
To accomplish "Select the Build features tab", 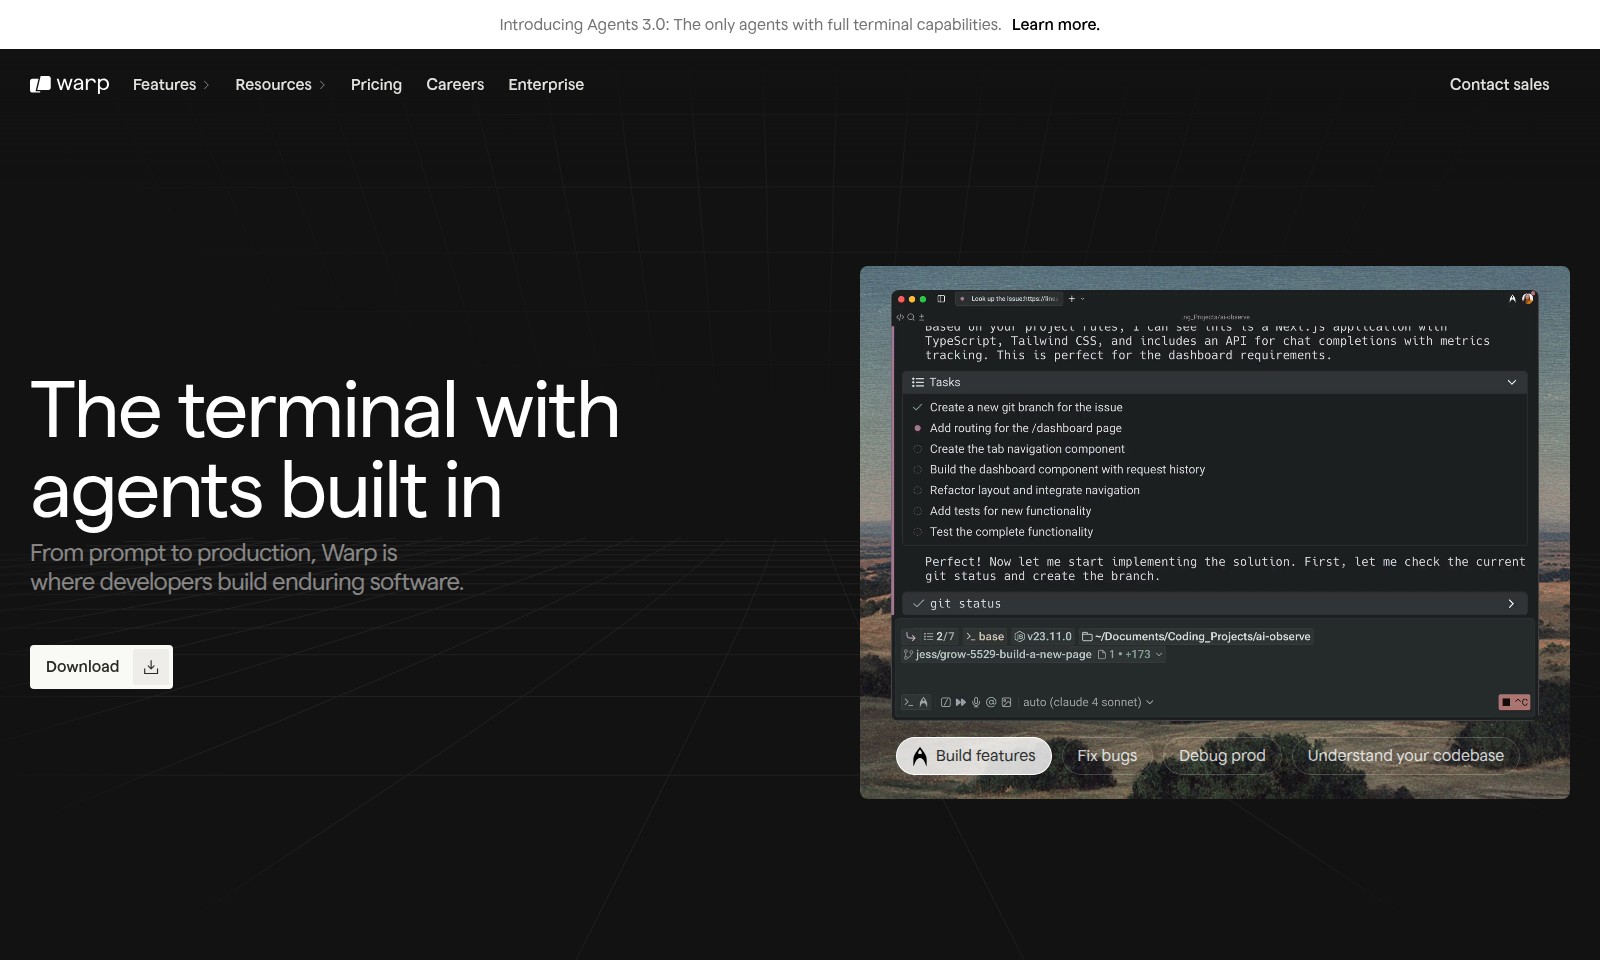I will coord(974,756).
